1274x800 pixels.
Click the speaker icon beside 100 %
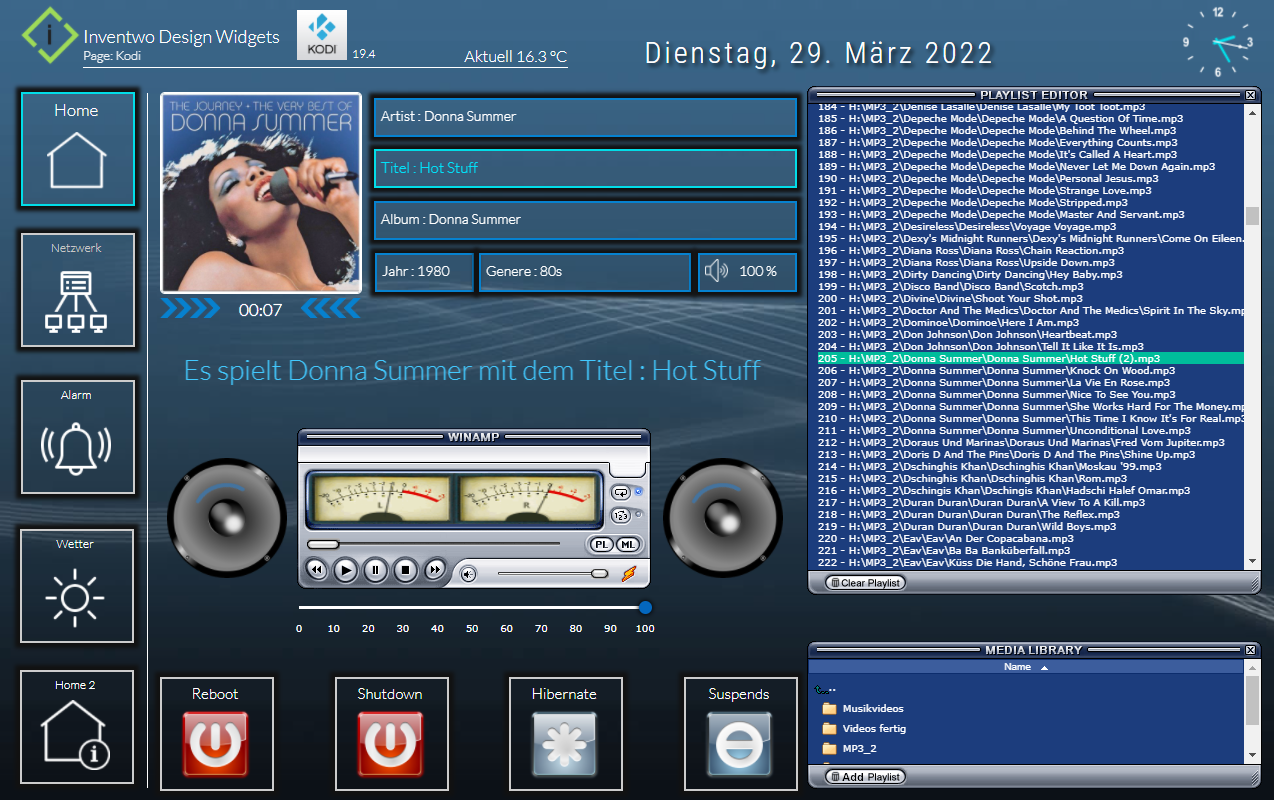pyautogui.click(x=715, y=271)
